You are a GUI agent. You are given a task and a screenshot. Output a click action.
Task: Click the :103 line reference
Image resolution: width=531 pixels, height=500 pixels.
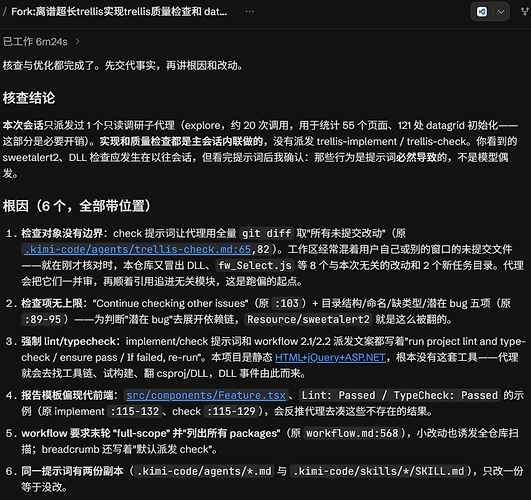click(x=286, y=303)
